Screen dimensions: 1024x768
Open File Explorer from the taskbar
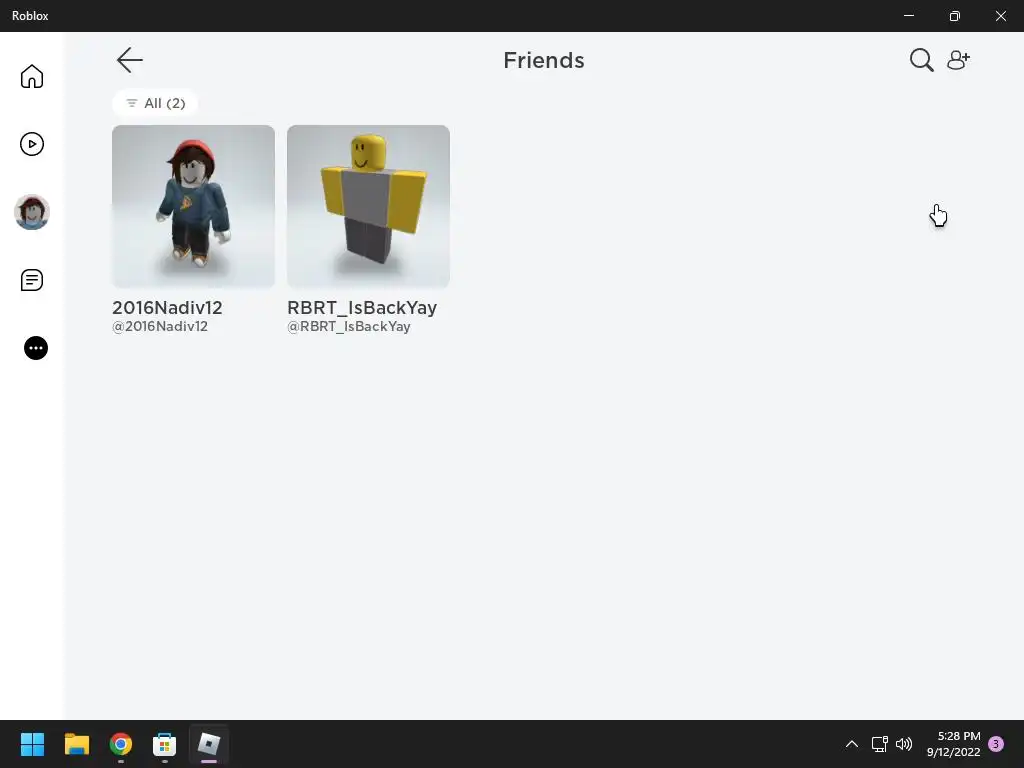(76, 744)
